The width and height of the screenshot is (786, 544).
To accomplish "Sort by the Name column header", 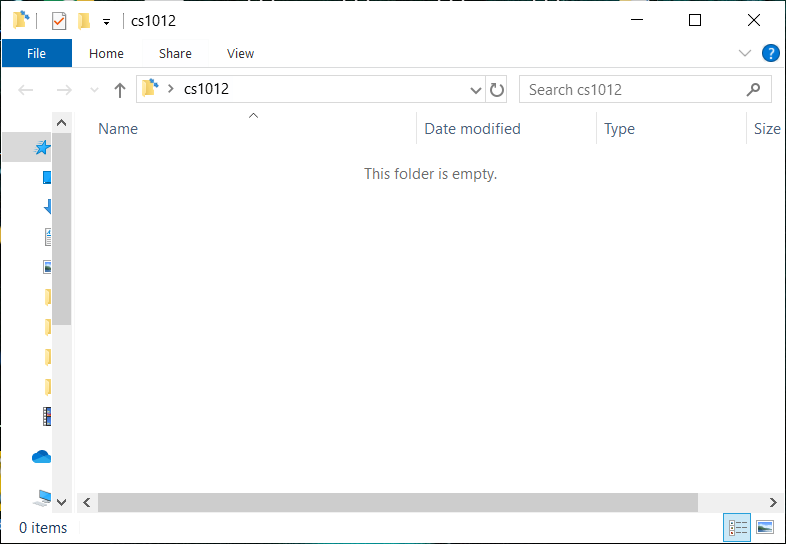I will coord(118,129).
